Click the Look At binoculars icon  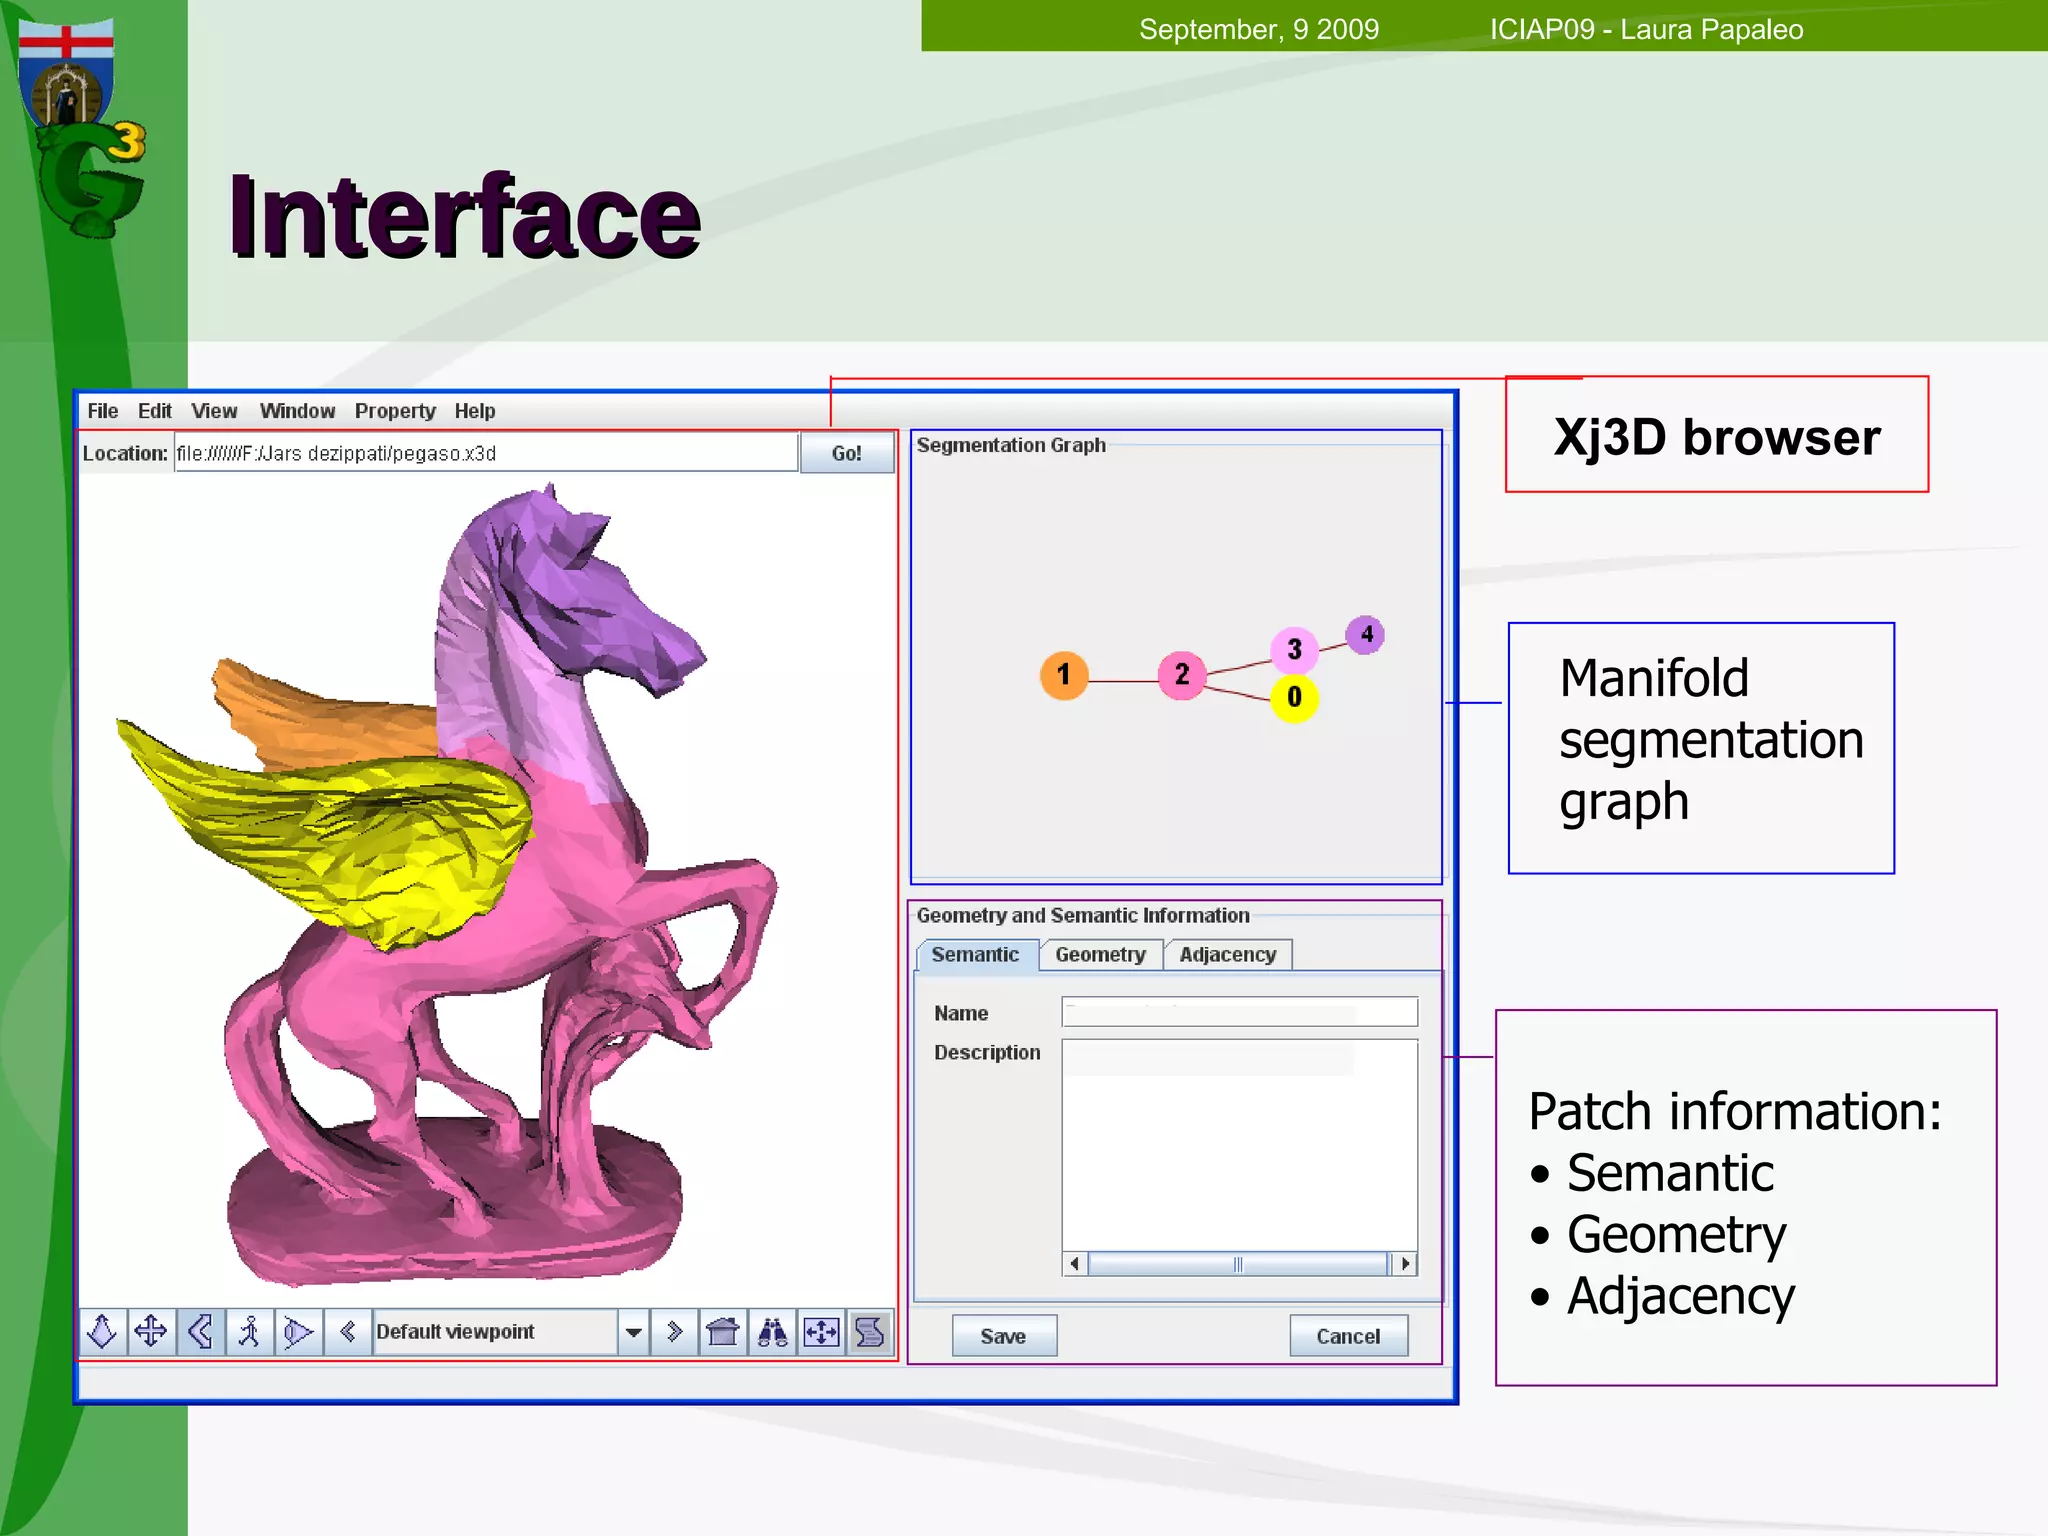772,1332
